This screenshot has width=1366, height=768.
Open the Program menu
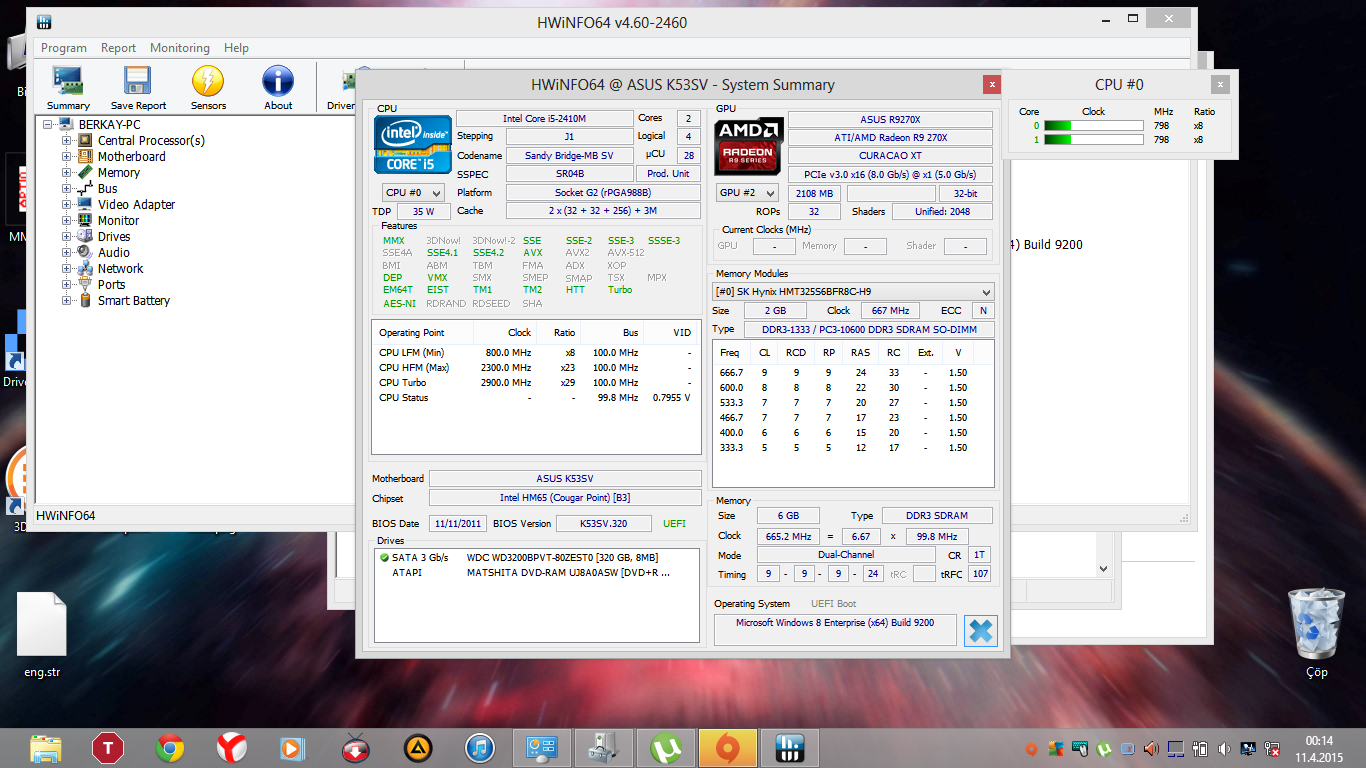[64, 48]
